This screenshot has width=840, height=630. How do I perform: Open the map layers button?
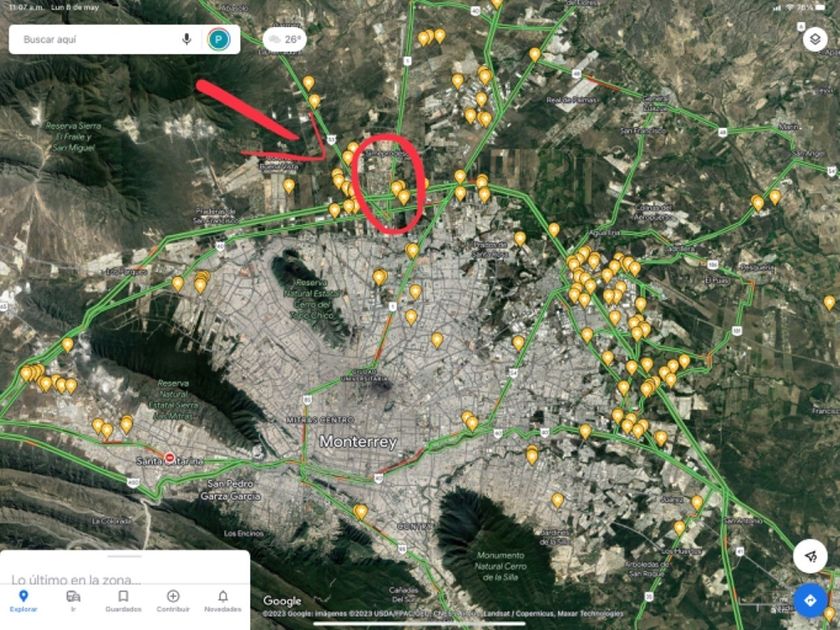click(x=815, y=40)
